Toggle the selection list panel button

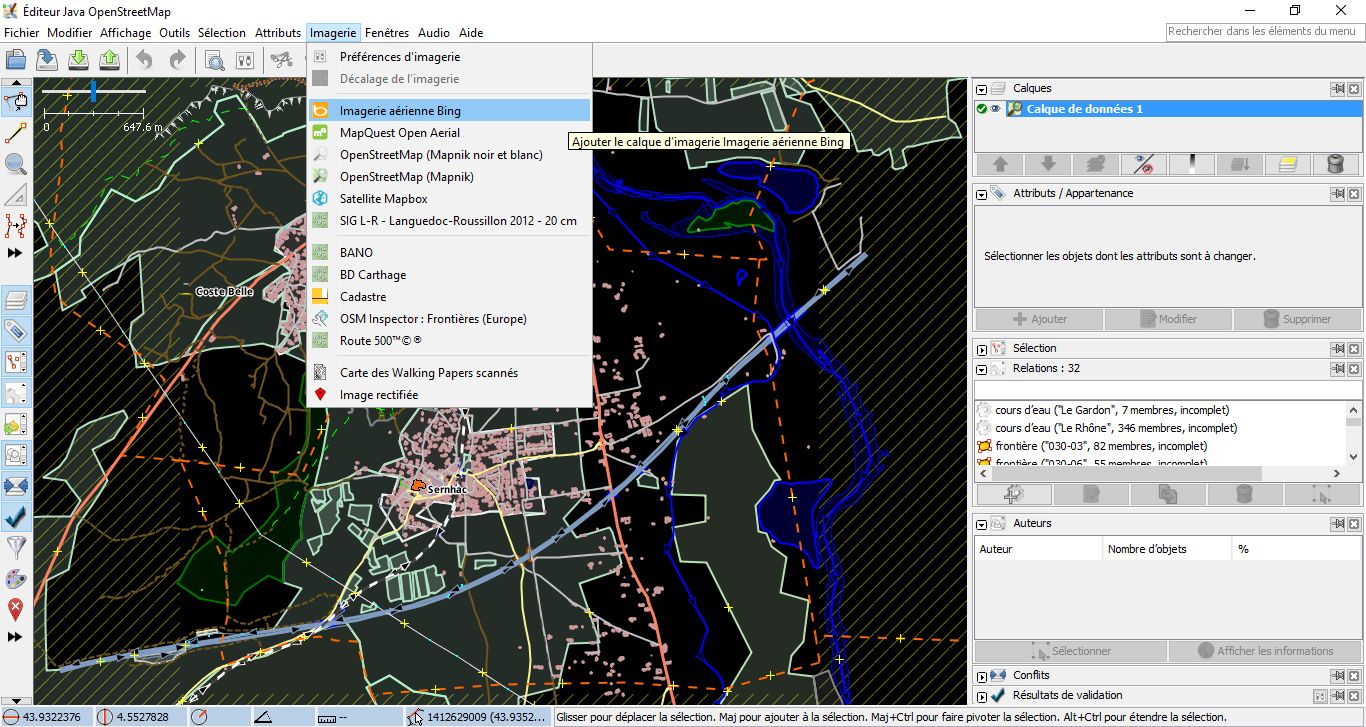pyautogui.click(x=16, y=362)
